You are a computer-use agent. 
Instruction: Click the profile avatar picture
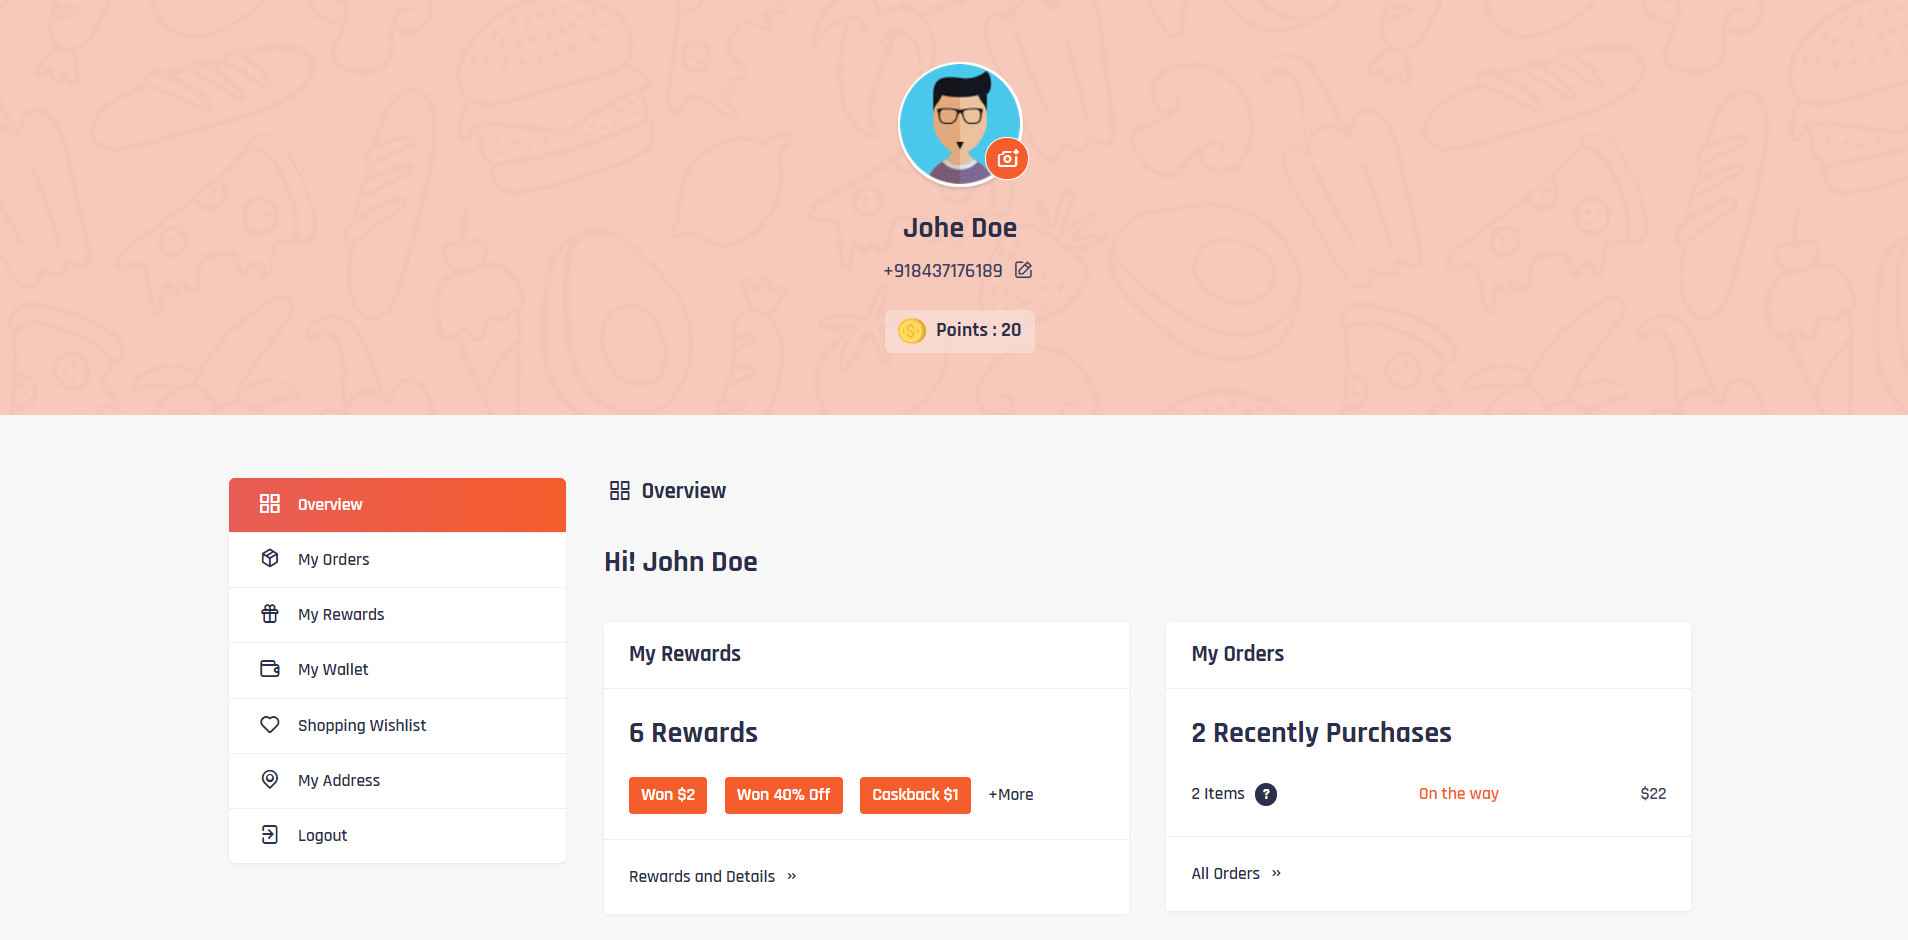click(x=955, y=120)
